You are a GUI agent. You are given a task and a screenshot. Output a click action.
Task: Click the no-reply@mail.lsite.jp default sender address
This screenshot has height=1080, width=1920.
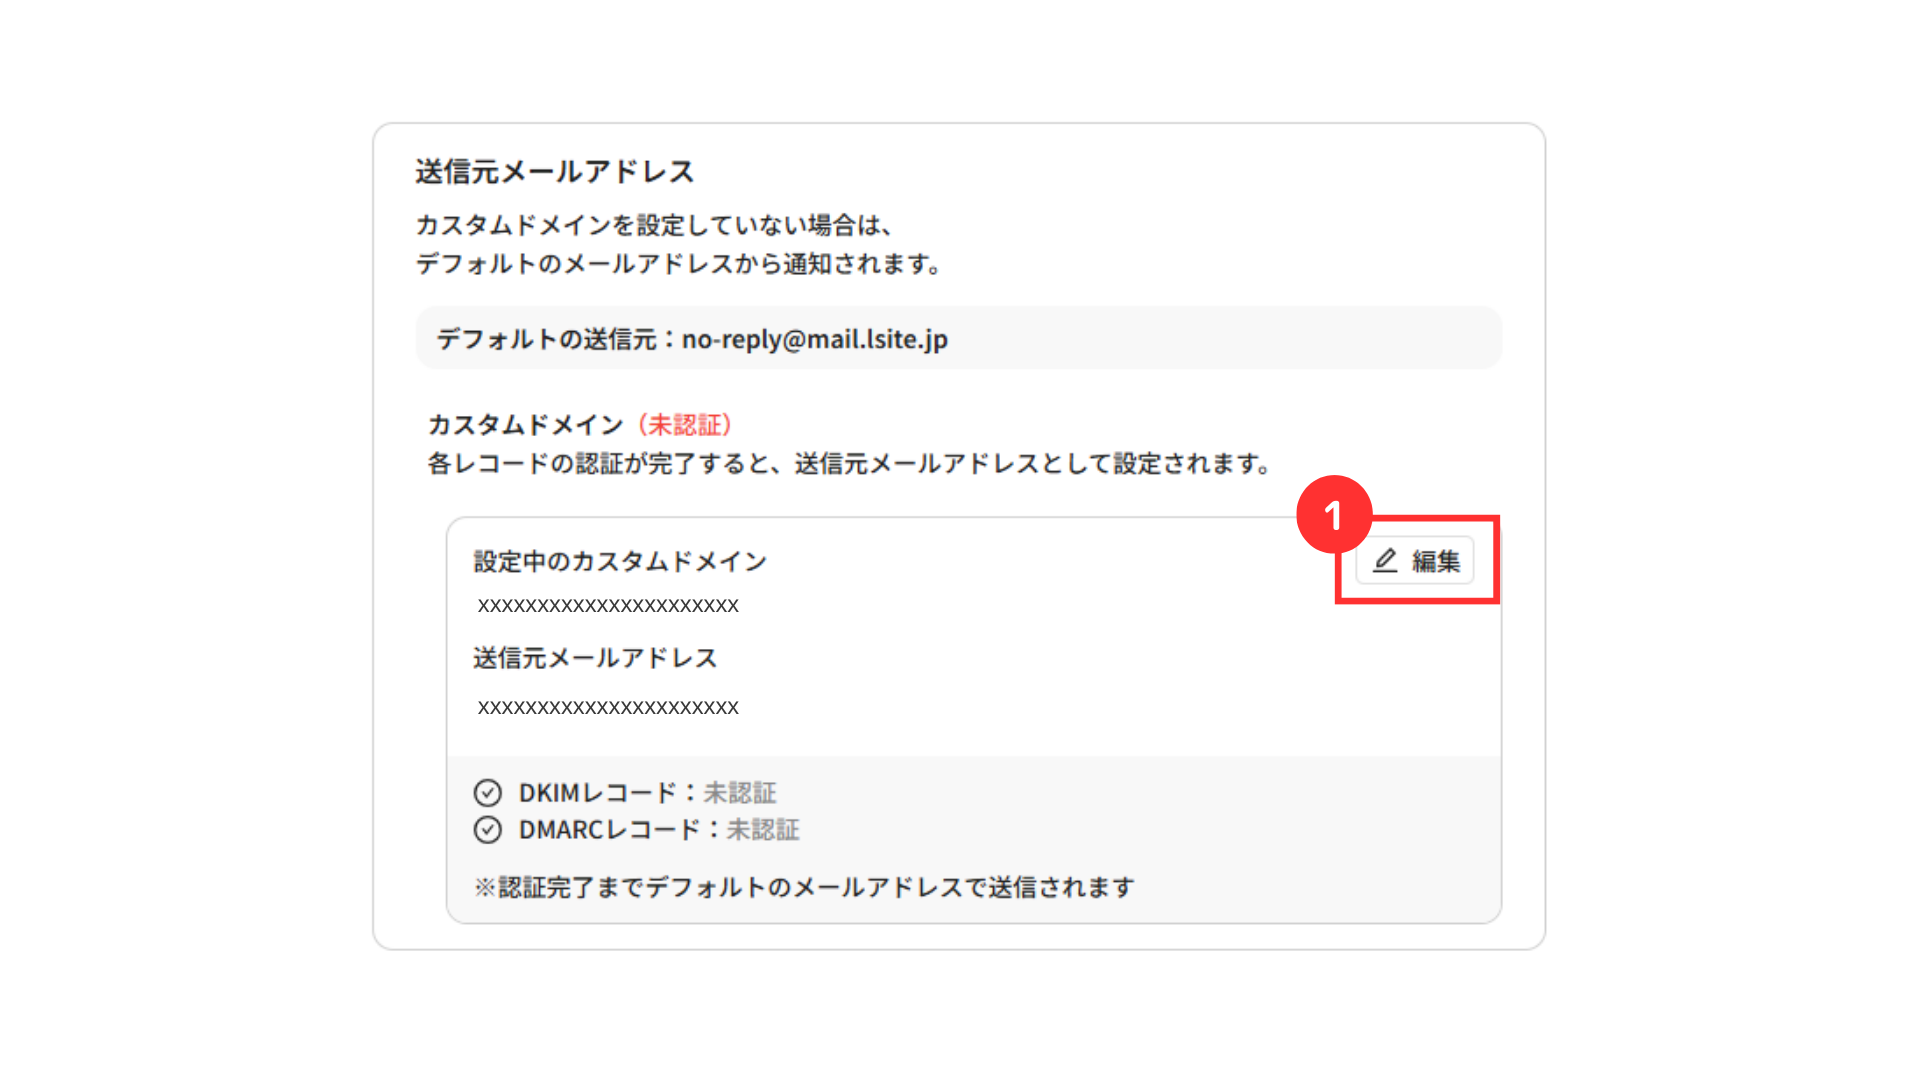tap(814, 339)
